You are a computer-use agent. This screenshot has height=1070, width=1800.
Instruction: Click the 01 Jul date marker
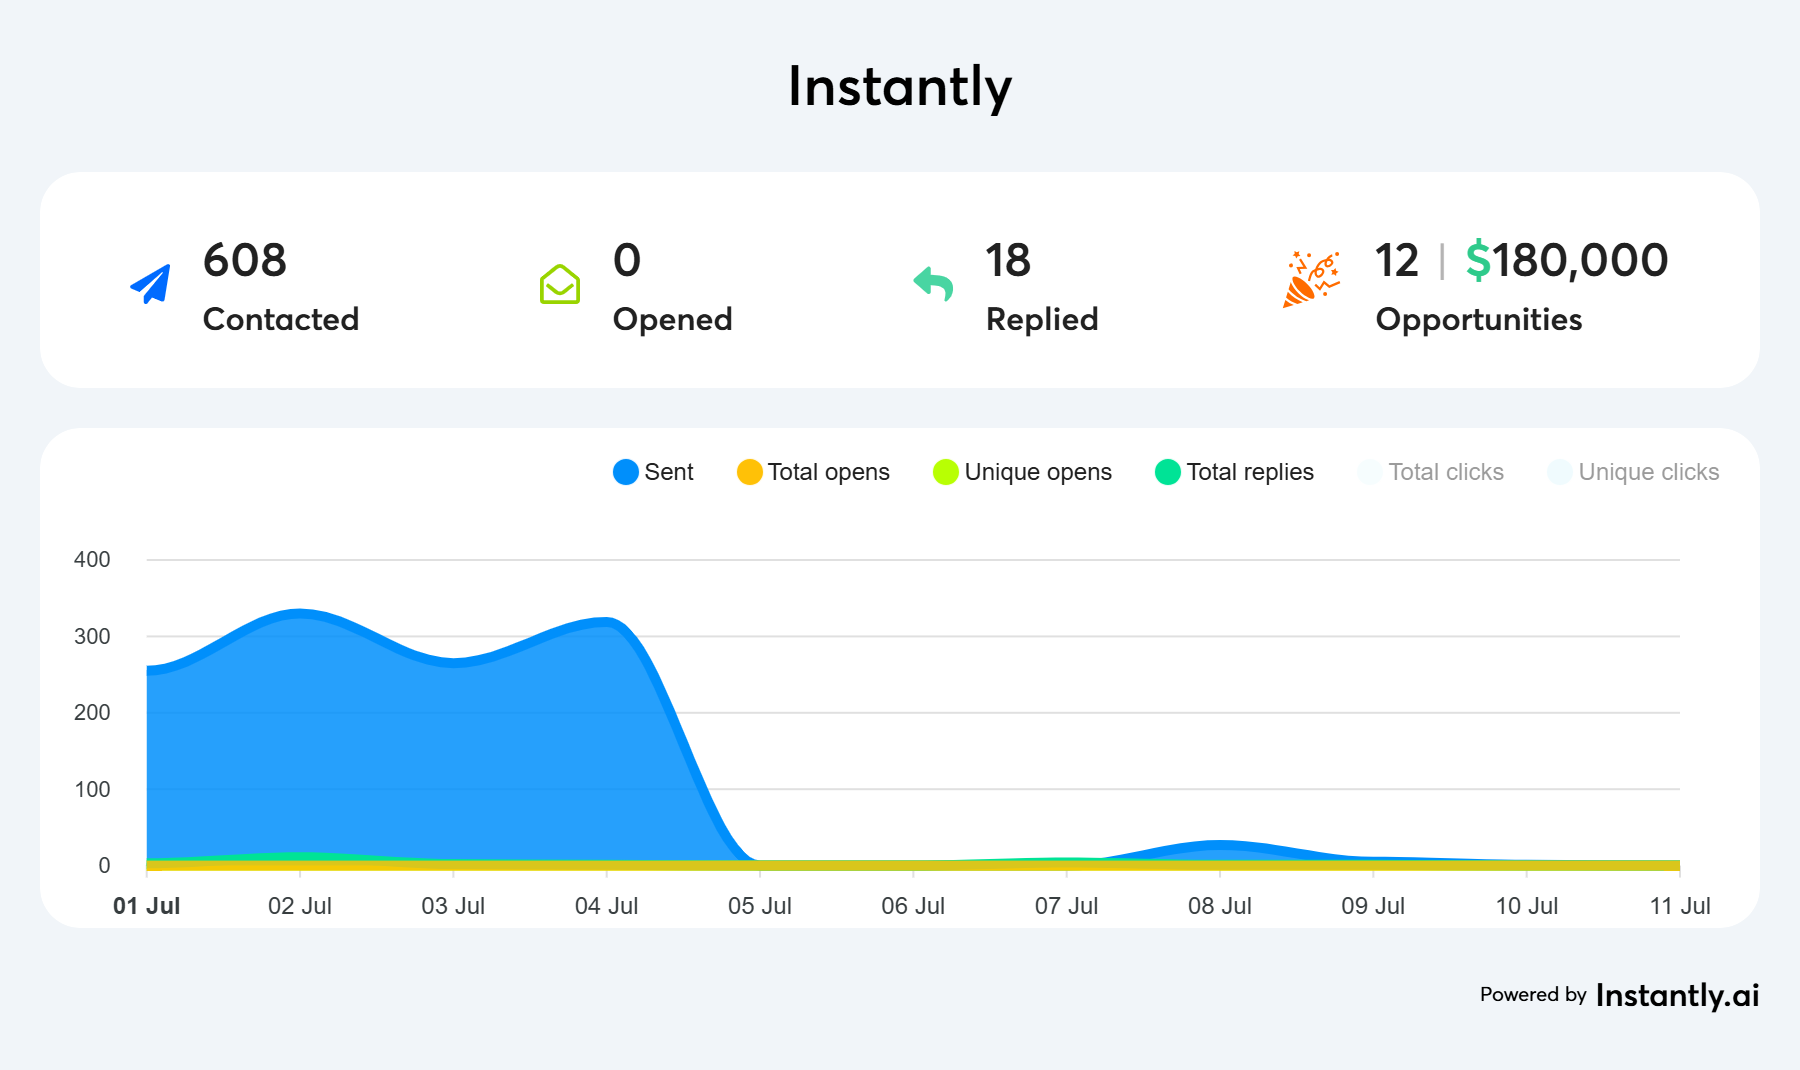pos(146,906)
